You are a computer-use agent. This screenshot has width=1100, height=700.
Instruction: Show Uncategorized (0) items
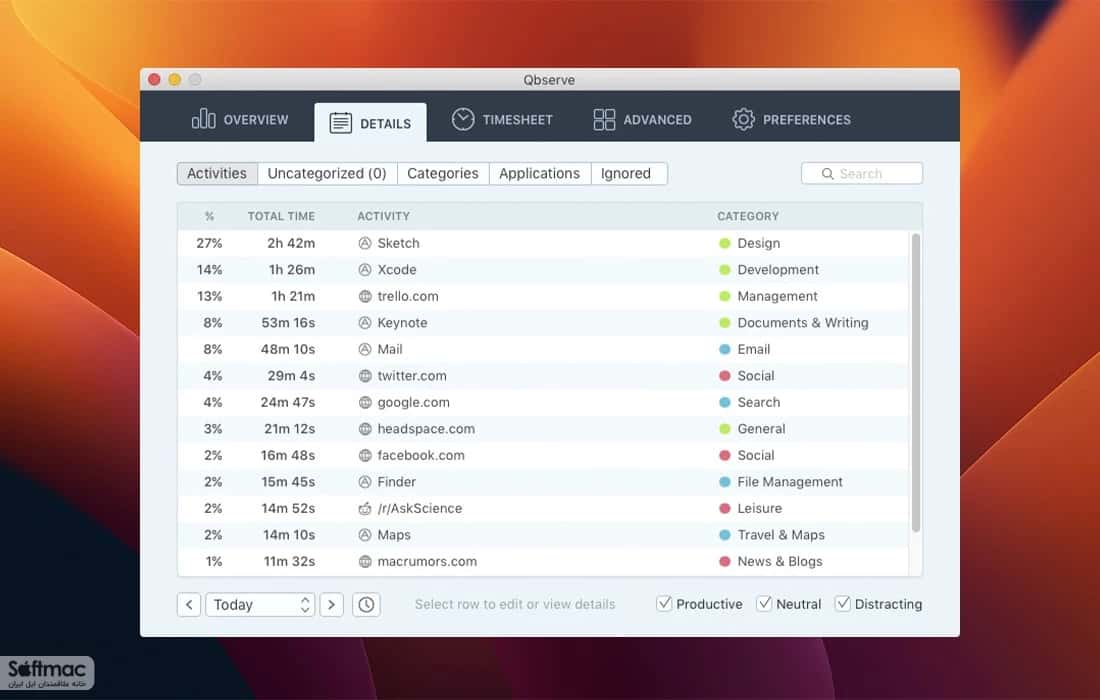click(x=327, y=173)
